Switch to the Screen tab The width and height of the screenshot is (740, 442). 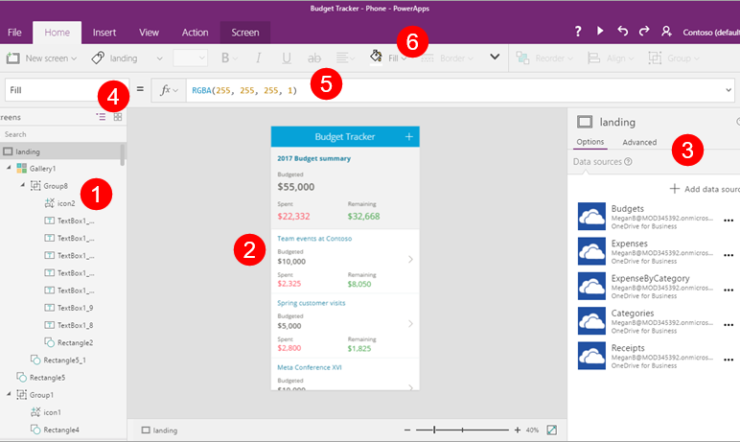[245, 32]
